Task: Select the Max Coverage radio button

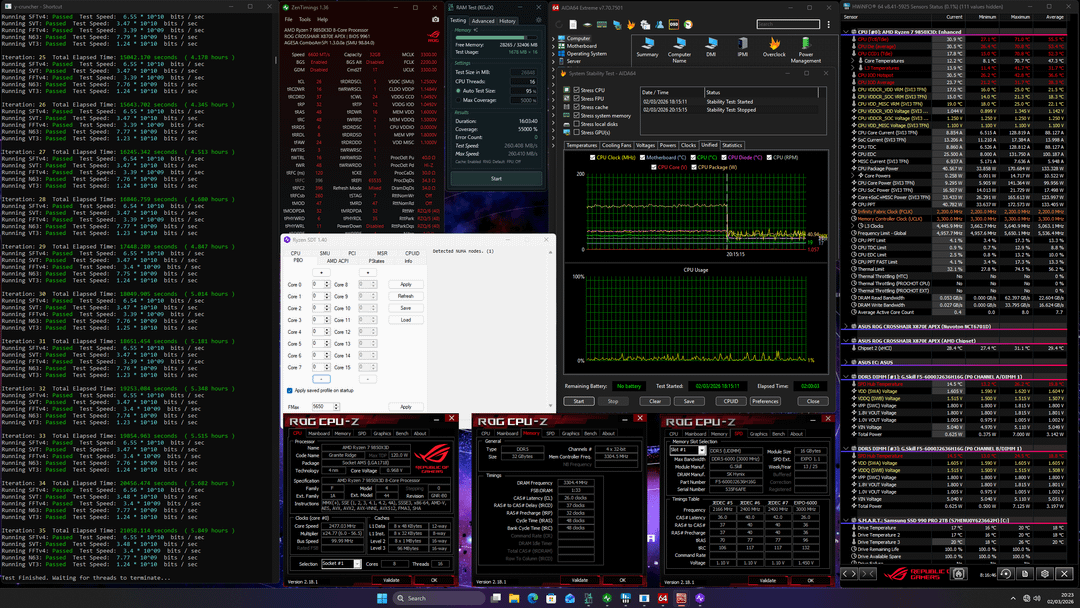Action: 458,100
